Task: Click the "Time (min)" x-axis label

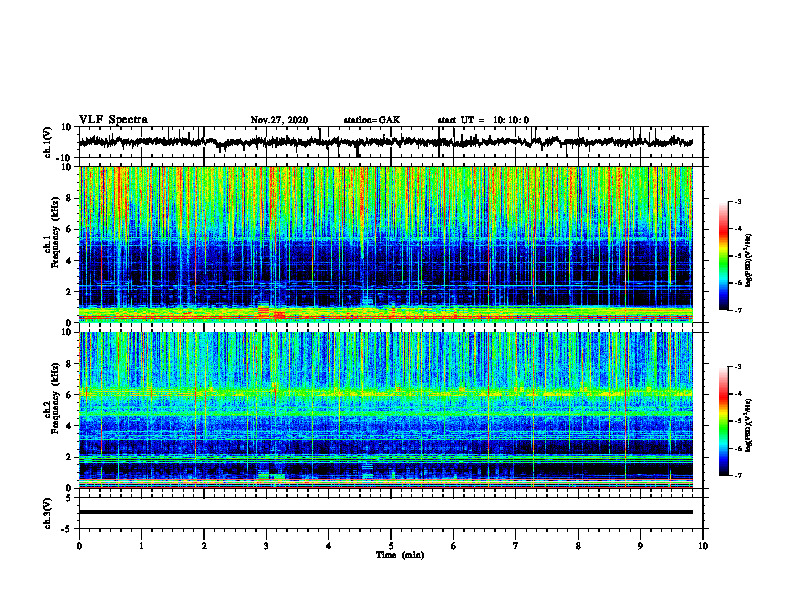Action: pos(400,555)
